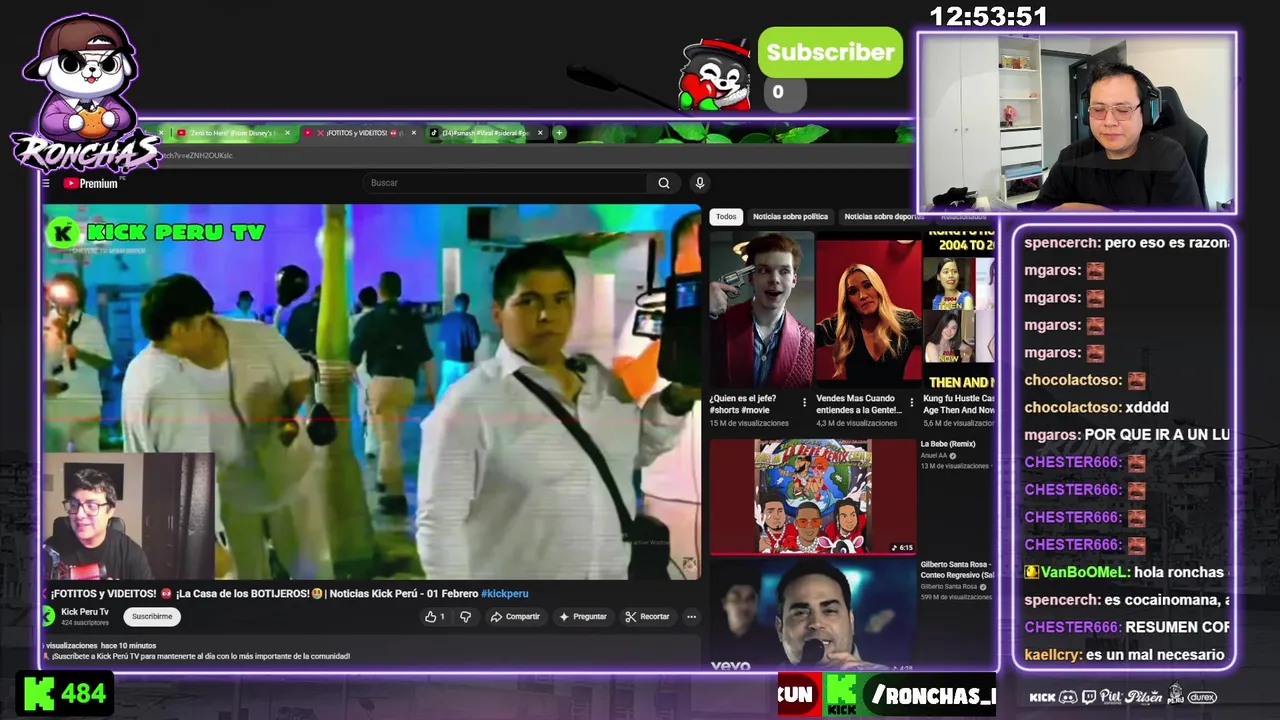Image resolution: width=1280 pixels, height=720 pixels.
Task: Click the Durex sponsor logo
Action: pyautogui.click(x=1203, y=697)
